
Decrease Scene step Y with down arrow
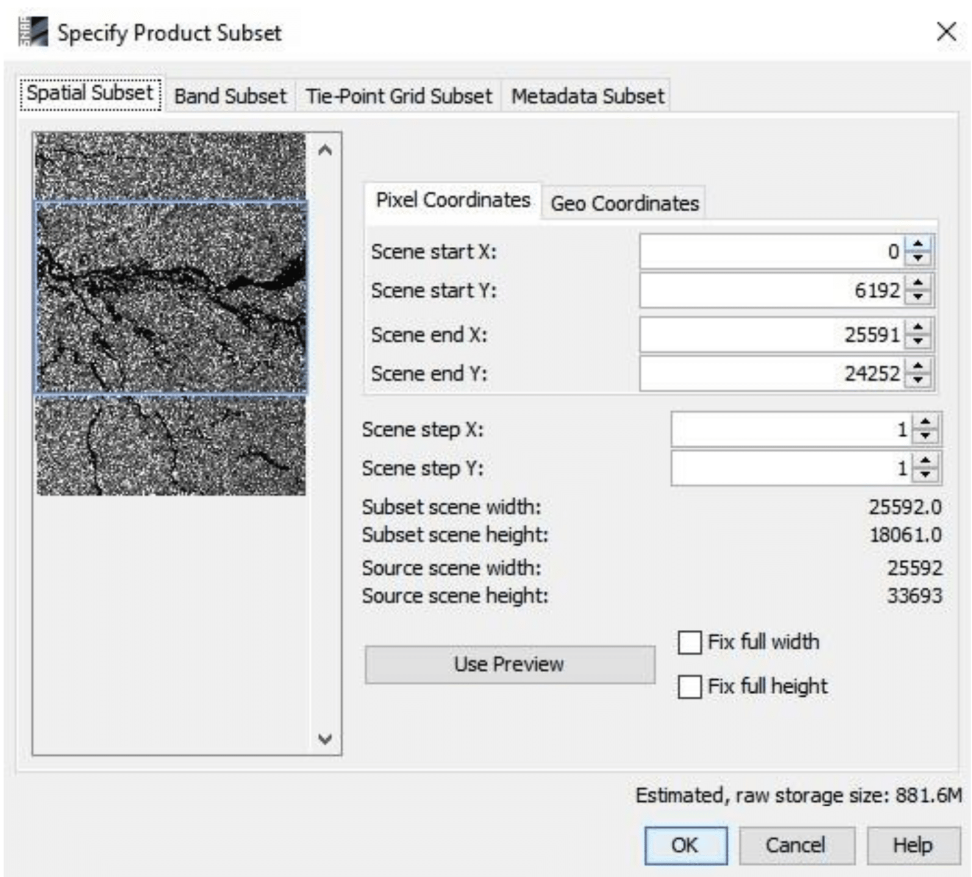pos(926,476)
